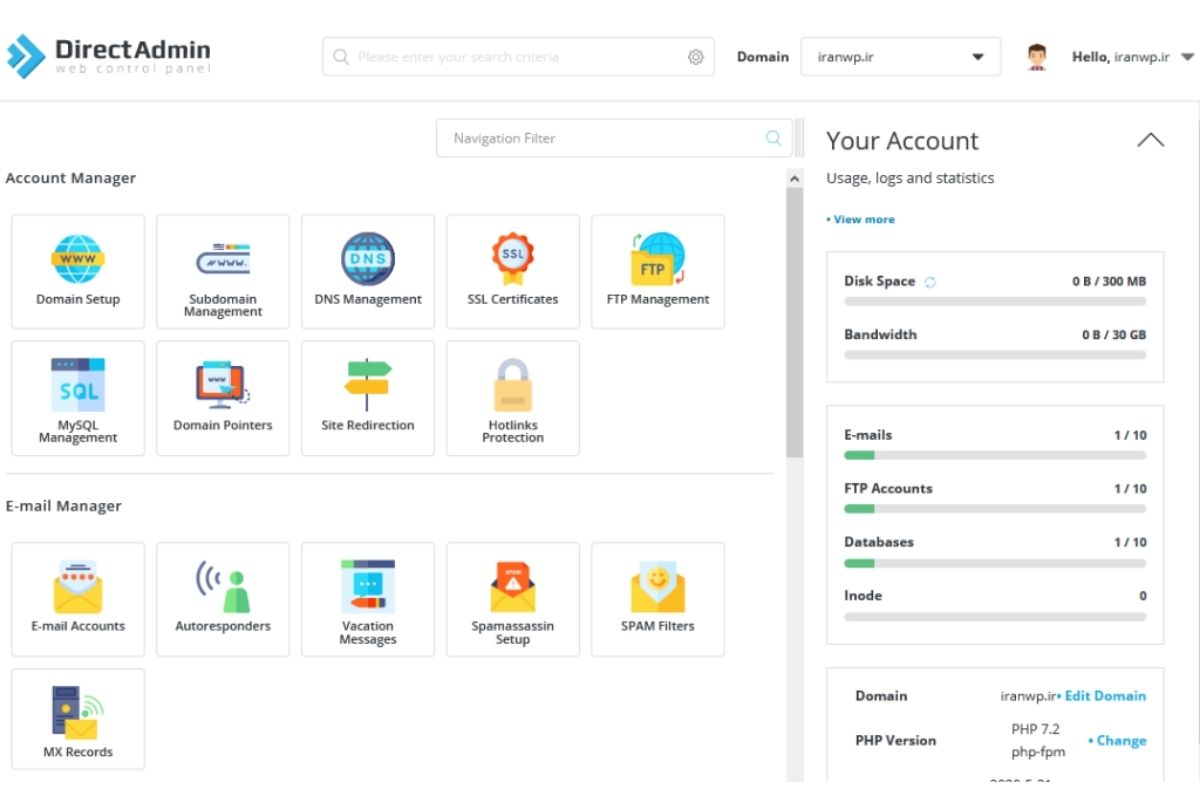This screenshot has width=1200, height=800.
Task: Collapse the Your Account panel
Action: (x=1150, y=141)
